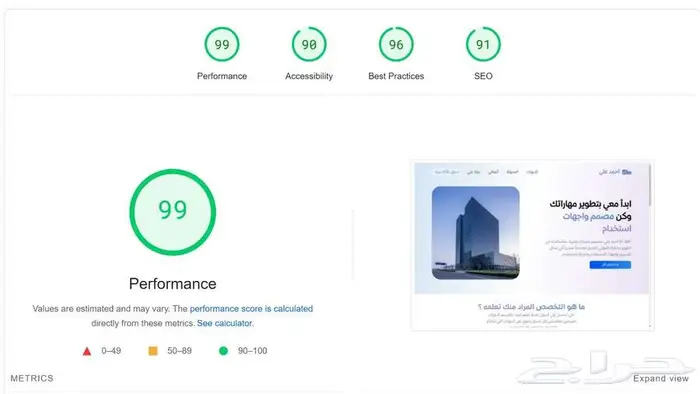Click the 'Best Practices' label text
Screen dimensions: 700x394
point(396,76)
